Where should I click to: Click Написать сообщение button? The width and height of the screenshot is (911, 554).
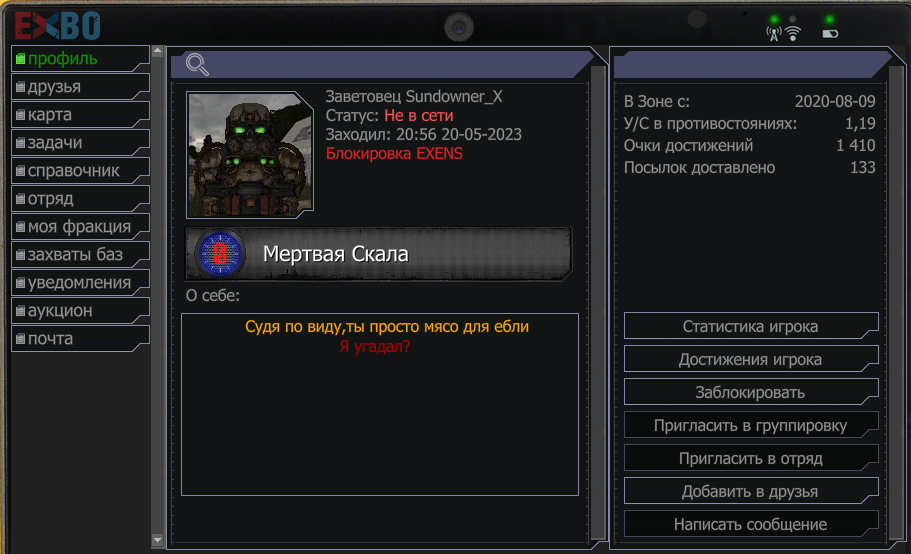[x=751, y=524]
